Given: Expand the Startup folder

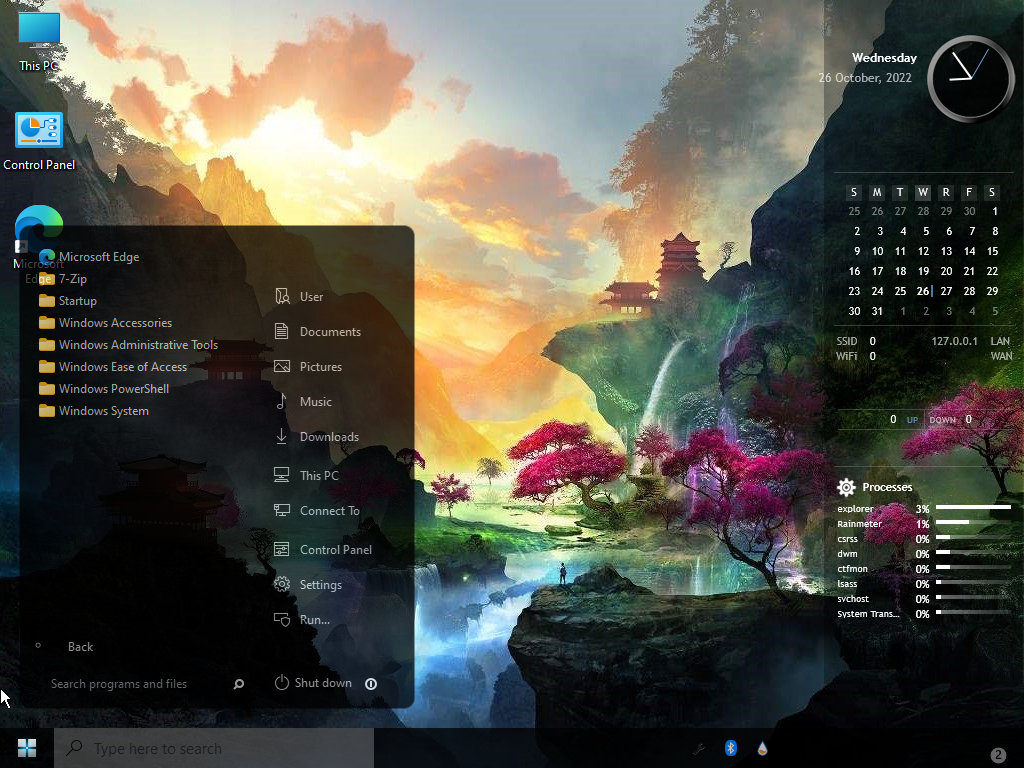Looking at the screenshot, I should (x=68, y=301).
